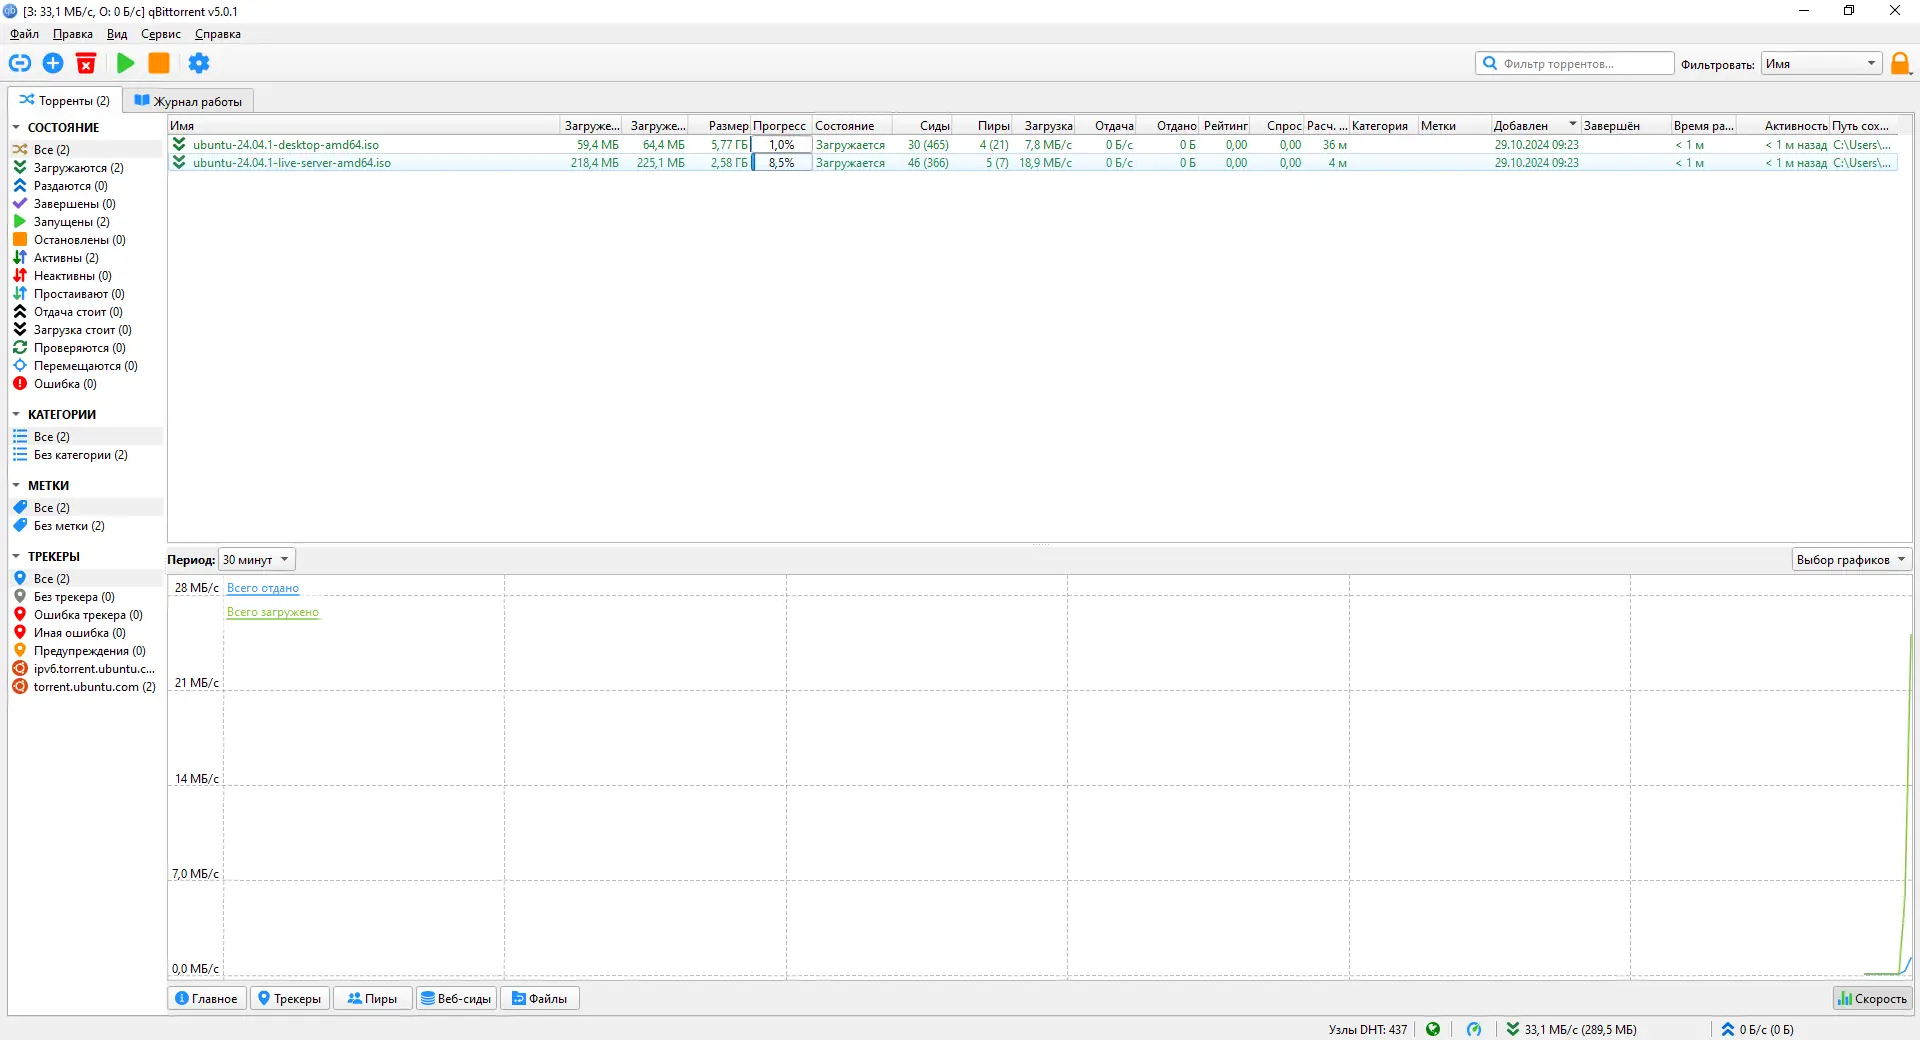The height and width of the screenshot is (1040, 1920).
Task: Select the Проверяются (0) status filter
Action: pos(85,348)
